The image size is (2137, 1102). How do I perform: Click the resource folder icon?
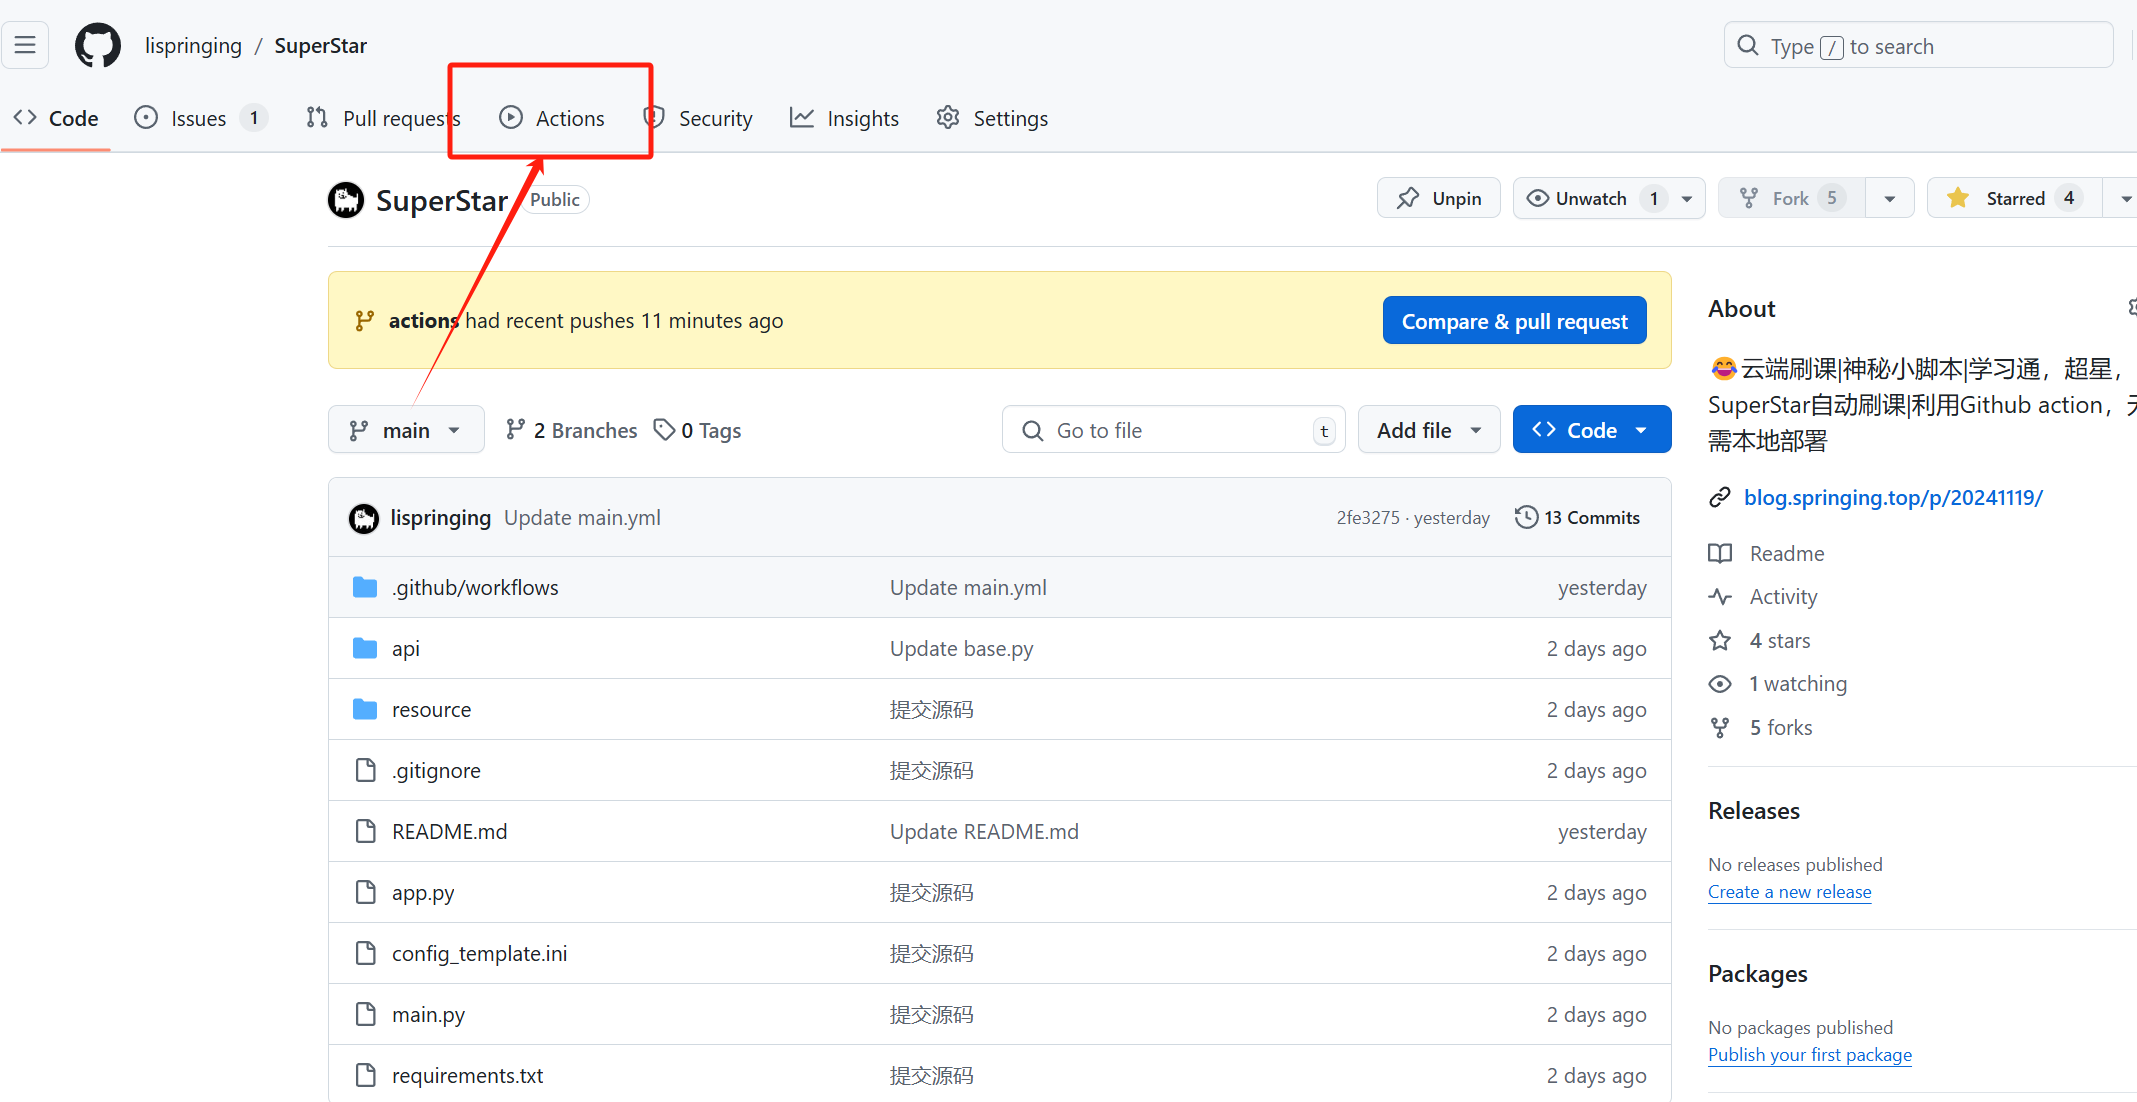[365, 709]
